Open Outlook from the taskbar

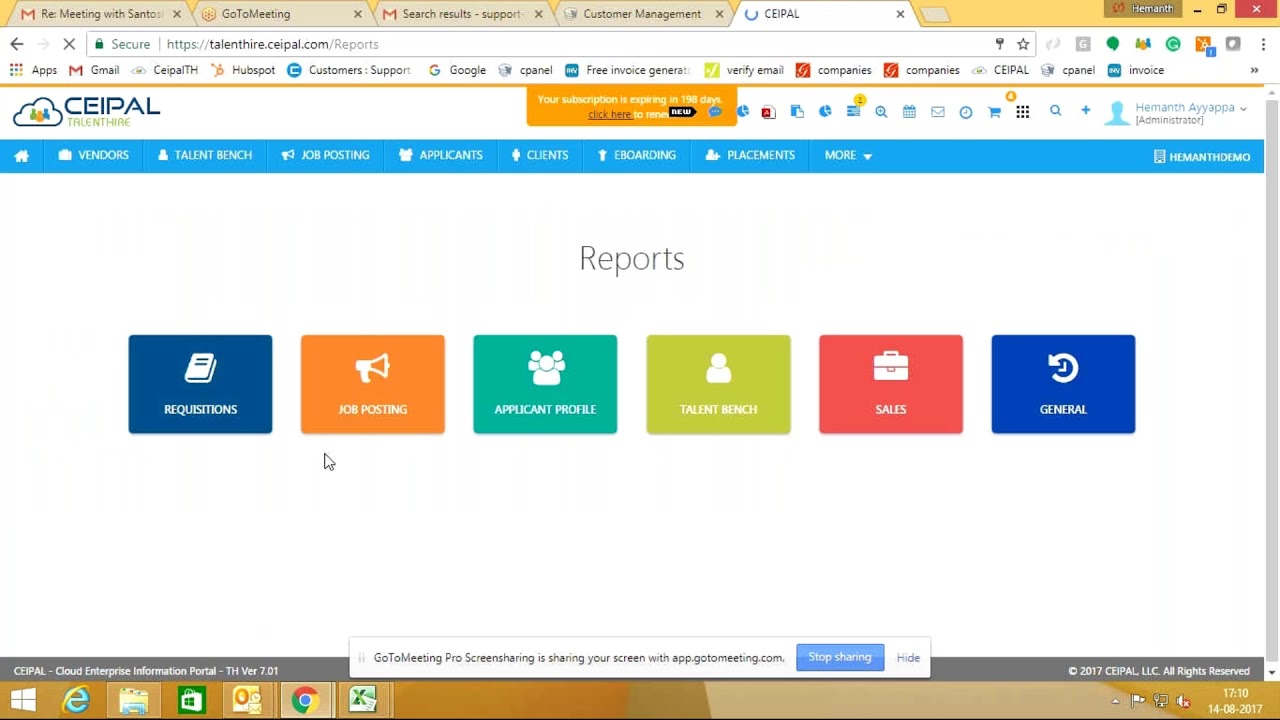click(247, 701)
